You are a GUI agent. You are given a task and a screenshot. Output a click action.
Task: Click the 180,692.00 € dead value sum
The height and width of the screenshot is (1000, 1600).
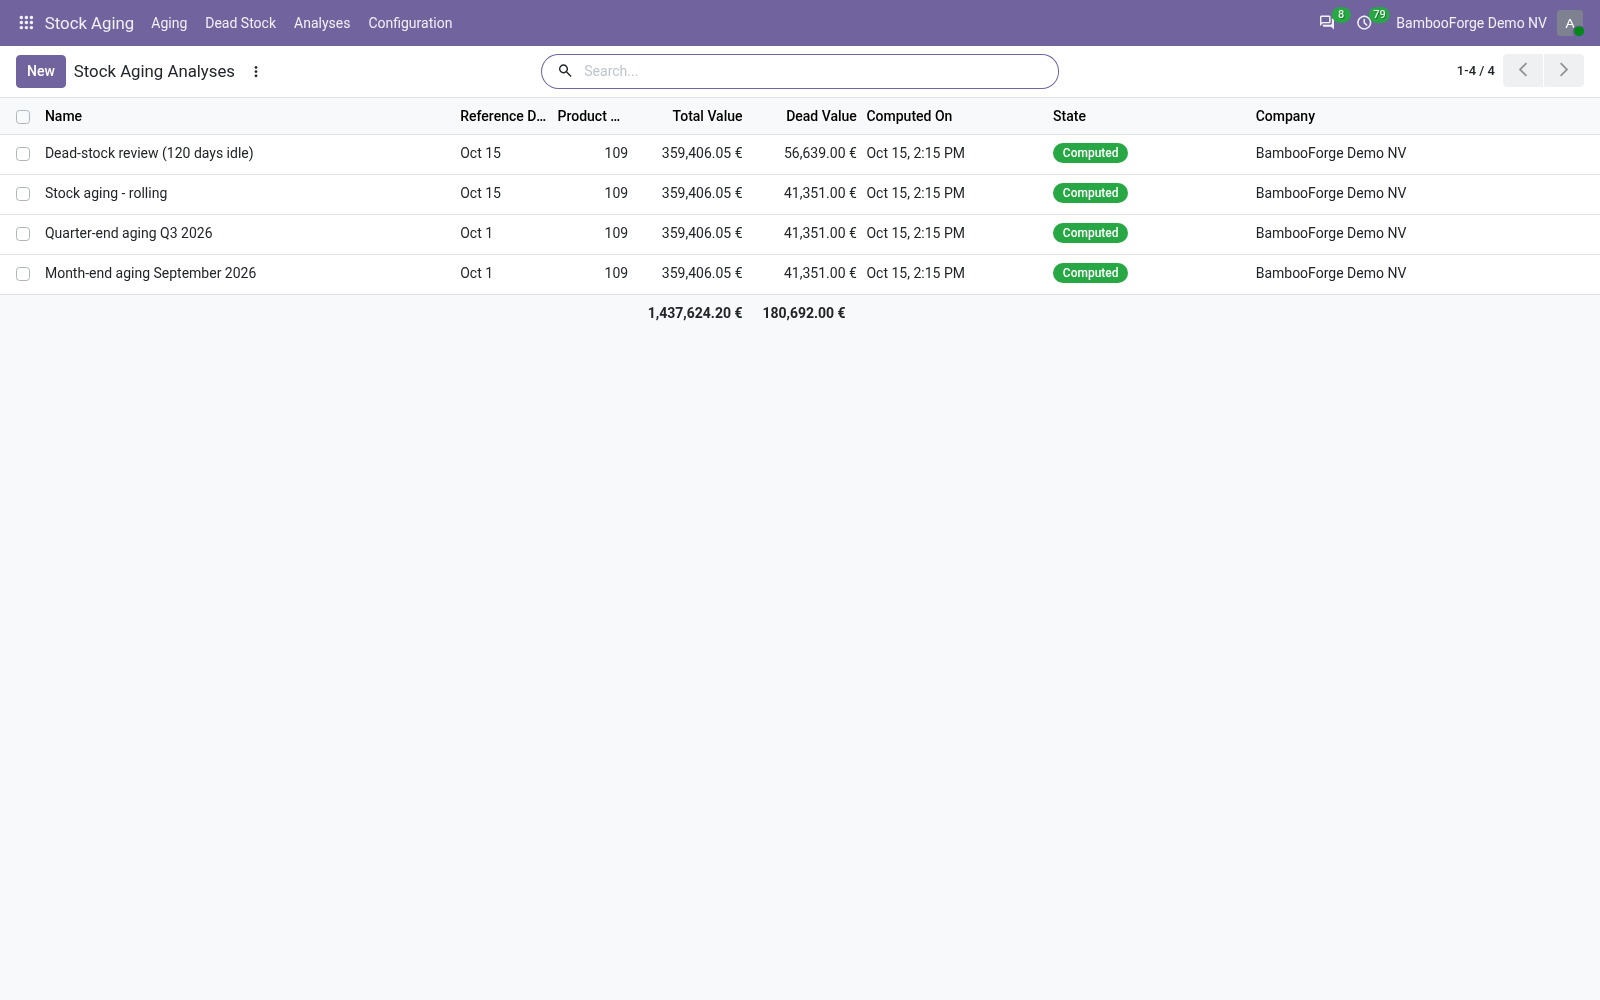tap(804, 313)
